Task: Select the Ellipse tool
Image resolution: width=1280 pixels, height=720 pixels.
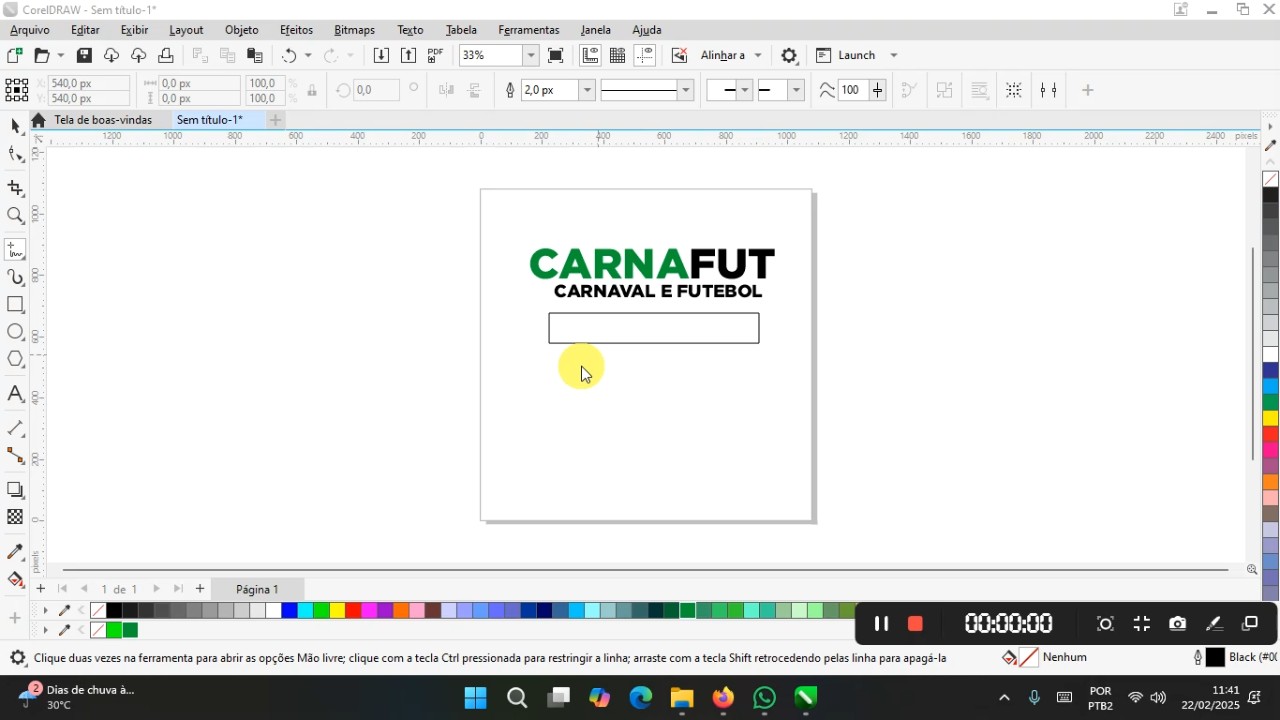Action: 15,332
